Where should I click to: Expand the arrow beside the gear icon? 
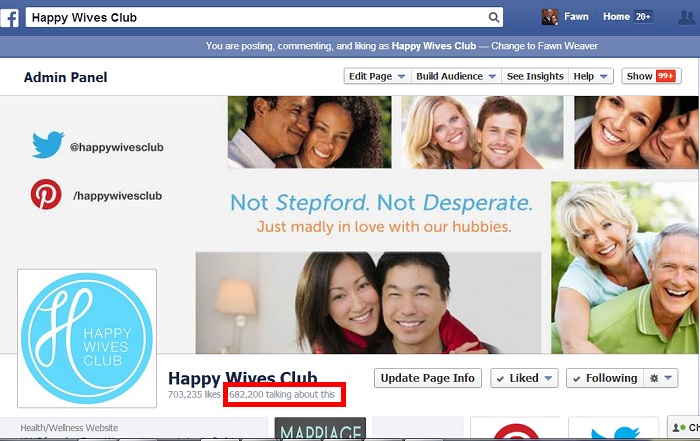pos(668,378)
